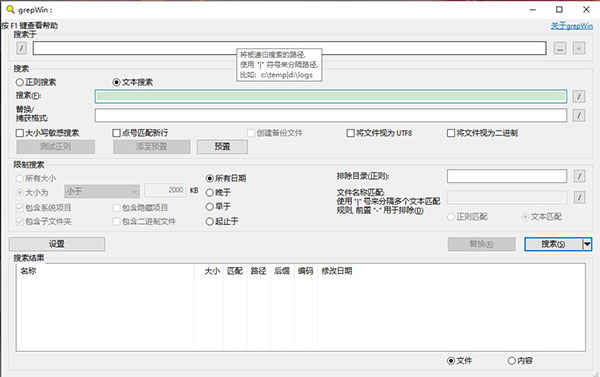Open the 关于grepWin link

click(x=572, y=26)
